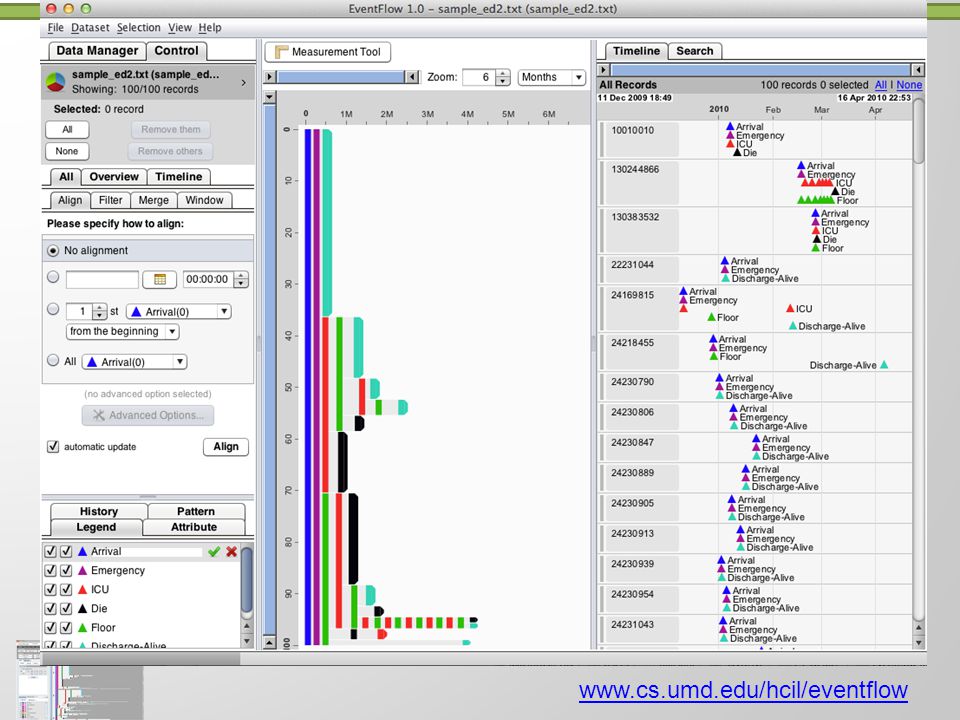The height and width of the screenshot is (720, 960).
Task: Toggle second checkbox for Emergency legend
Action: click(x=66, y=570)
